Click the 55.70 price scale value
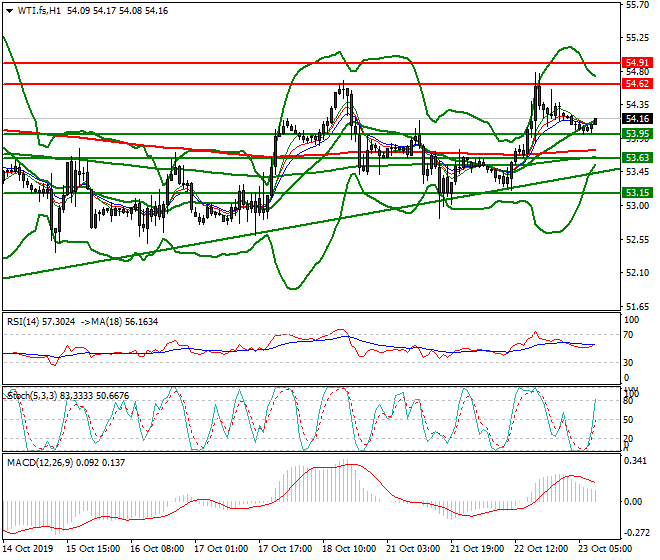 tap(637, 5)
